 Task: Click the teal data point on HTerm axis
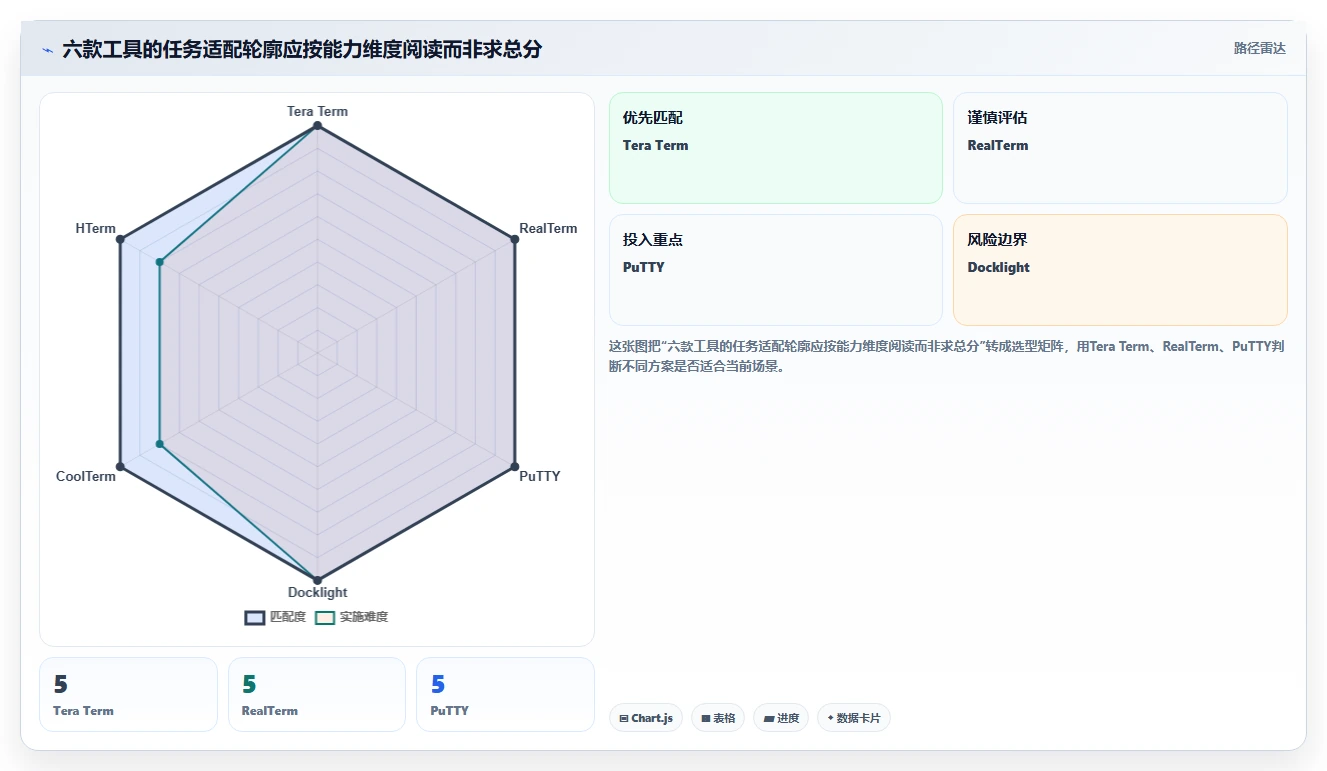tap(160, 262)
